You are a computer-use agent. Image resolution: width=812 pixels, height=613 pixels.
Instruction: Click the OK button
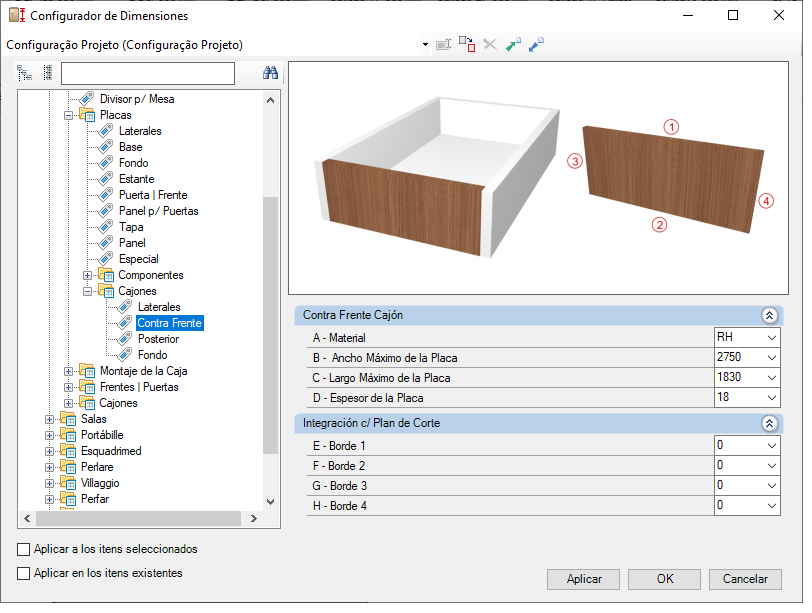tap(664, 579)
